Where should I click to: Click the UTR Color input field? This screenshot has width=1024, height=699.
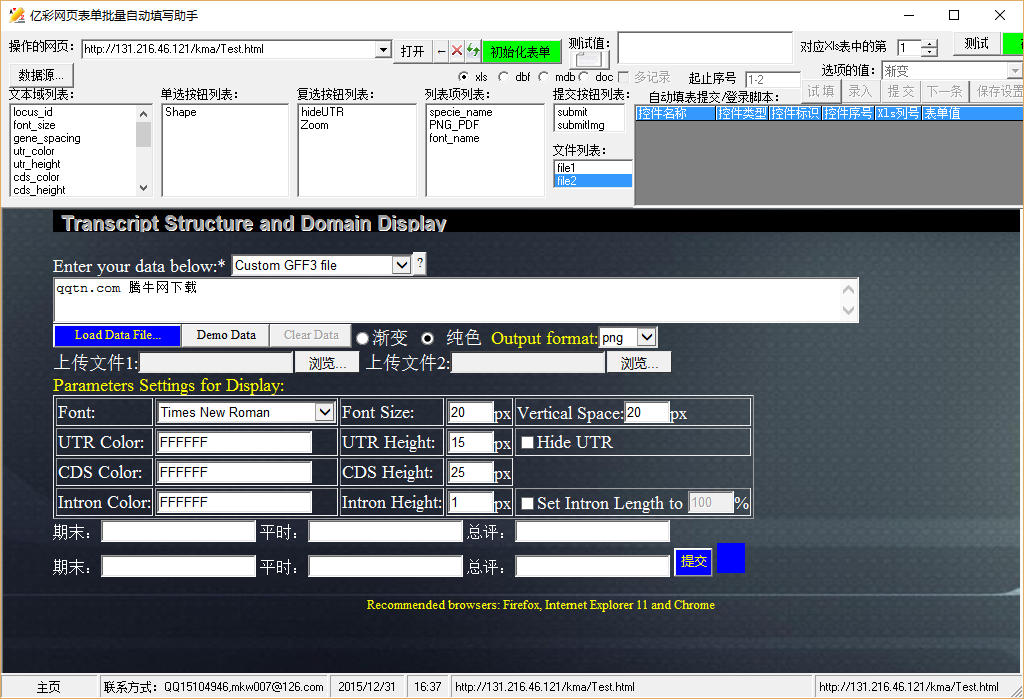pos(234,442)
